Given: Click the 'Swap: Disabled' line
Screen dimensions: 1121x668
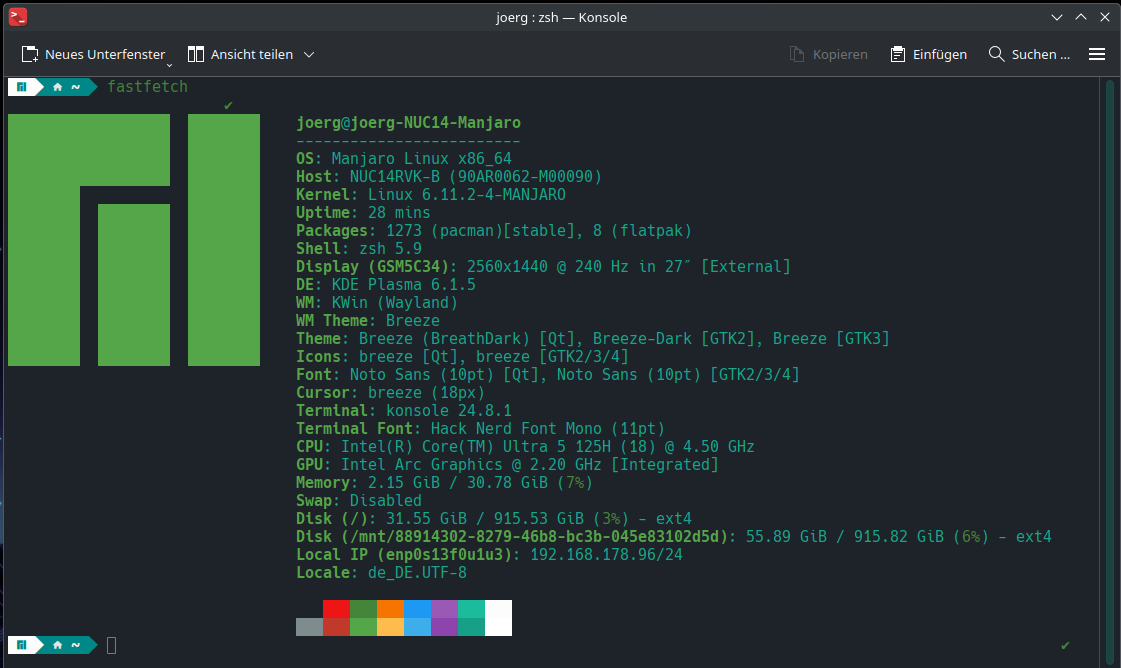Looking at the screenshot, I should tap(359, 500).
